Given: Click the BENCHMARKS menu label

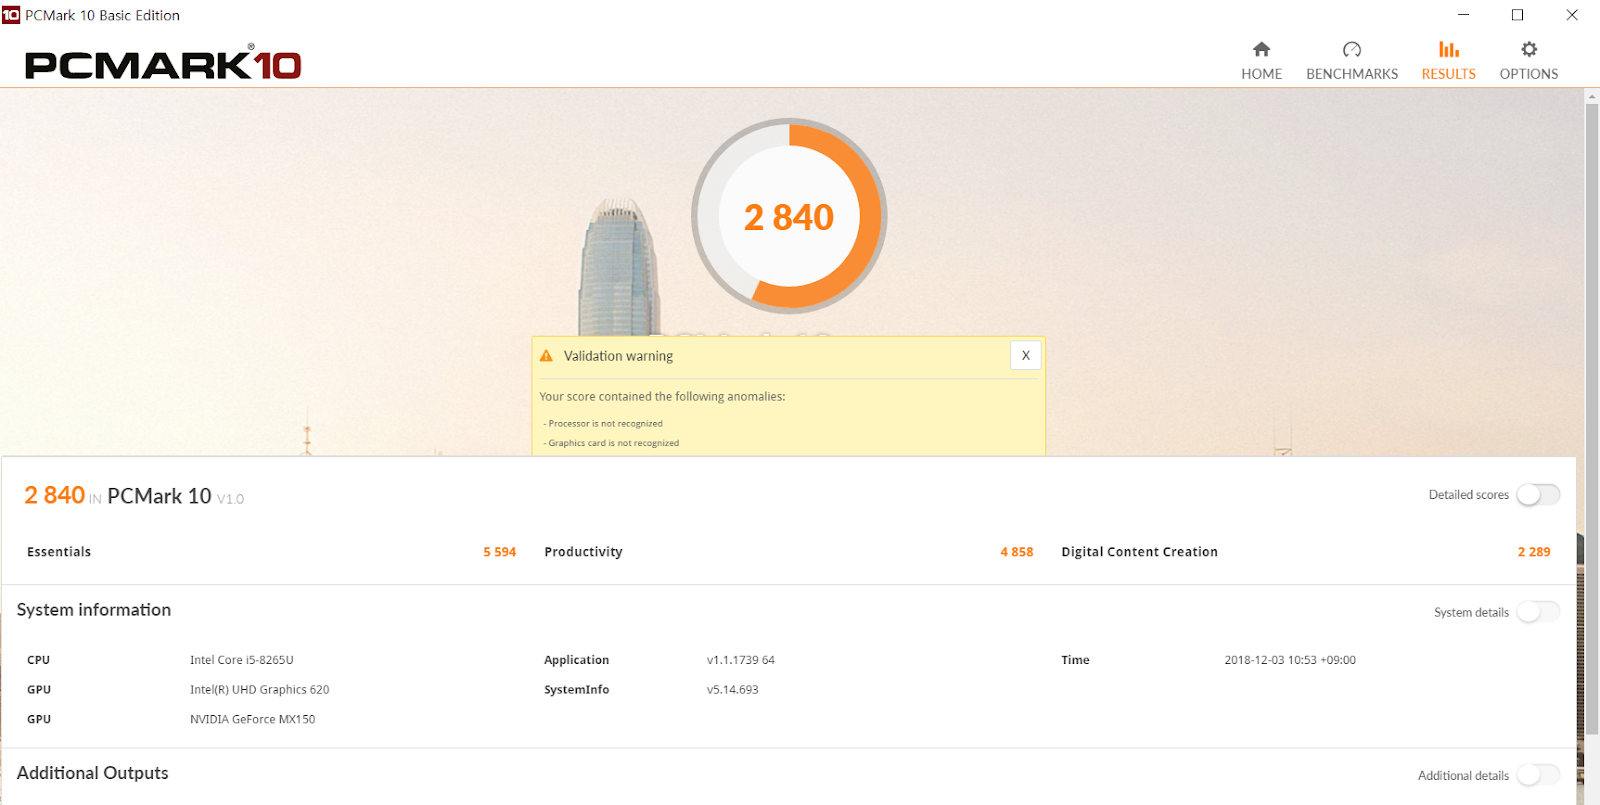Looking at the screenshot, I should click(1352, 74).
